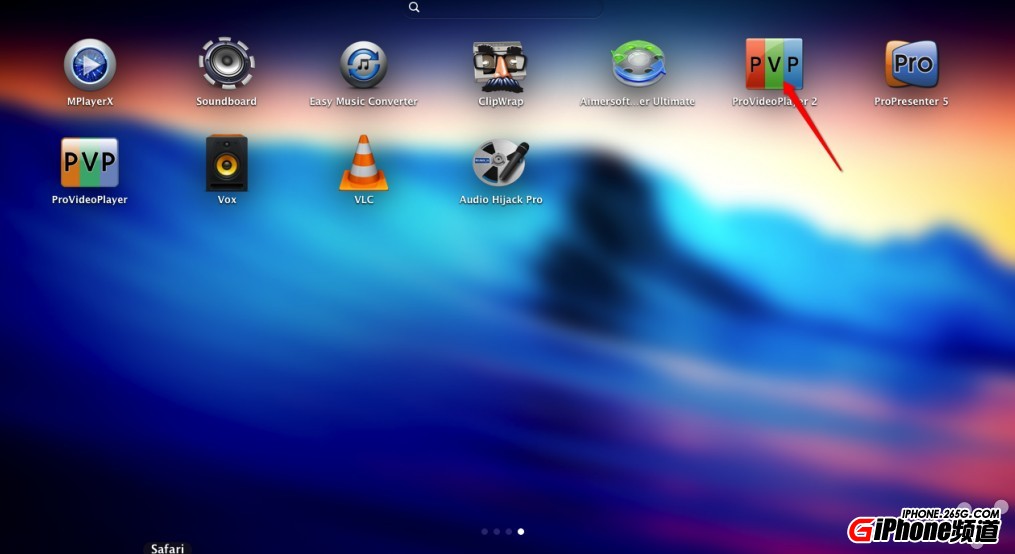
Task: Launch VLC traffic cone icon
Action: 364,162
